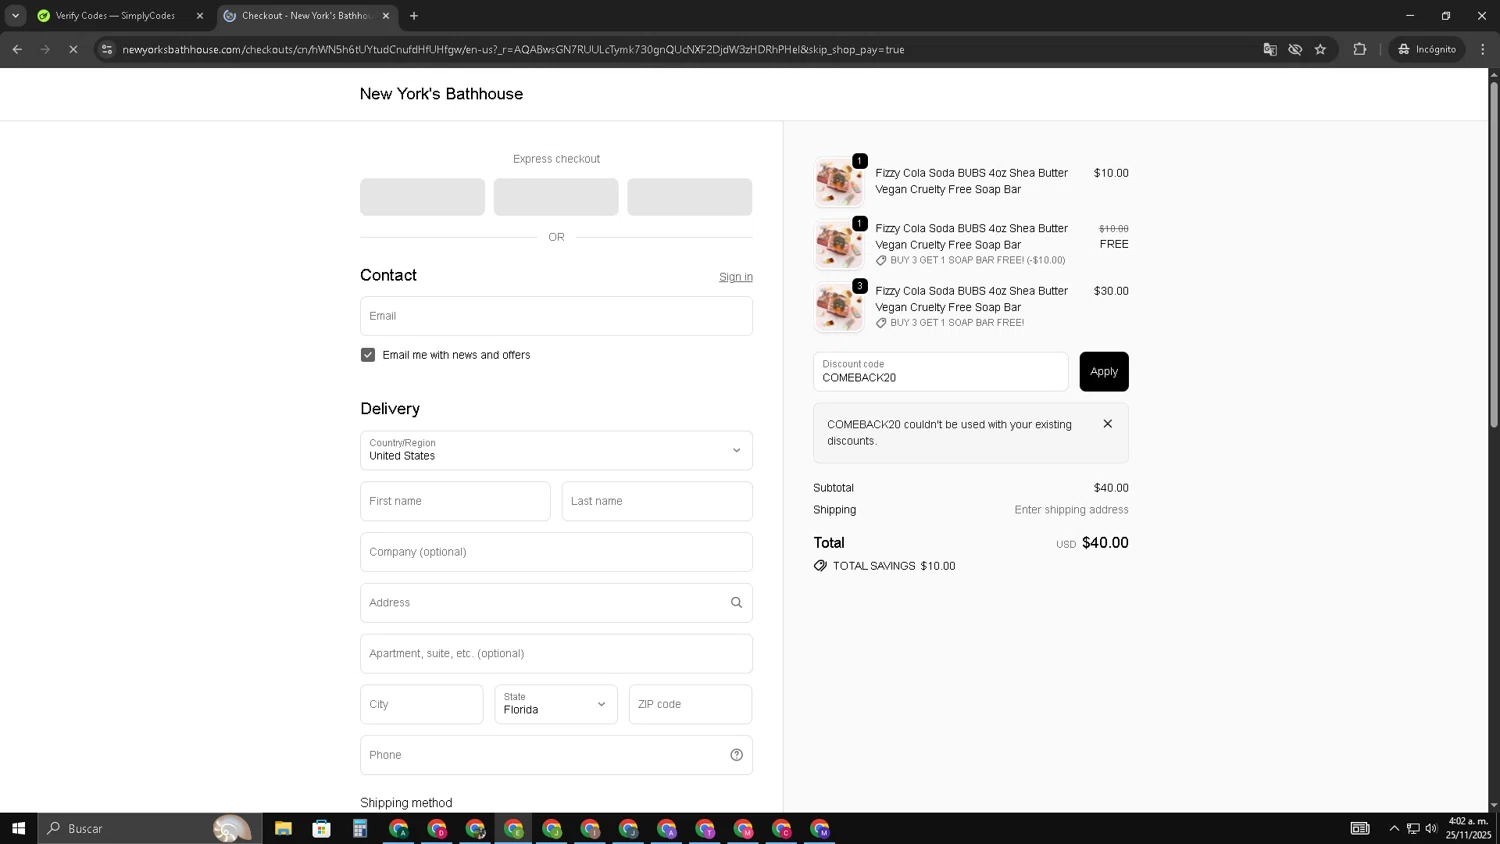
Task: Show hidden system tray icons
Action: [1394, 828]
